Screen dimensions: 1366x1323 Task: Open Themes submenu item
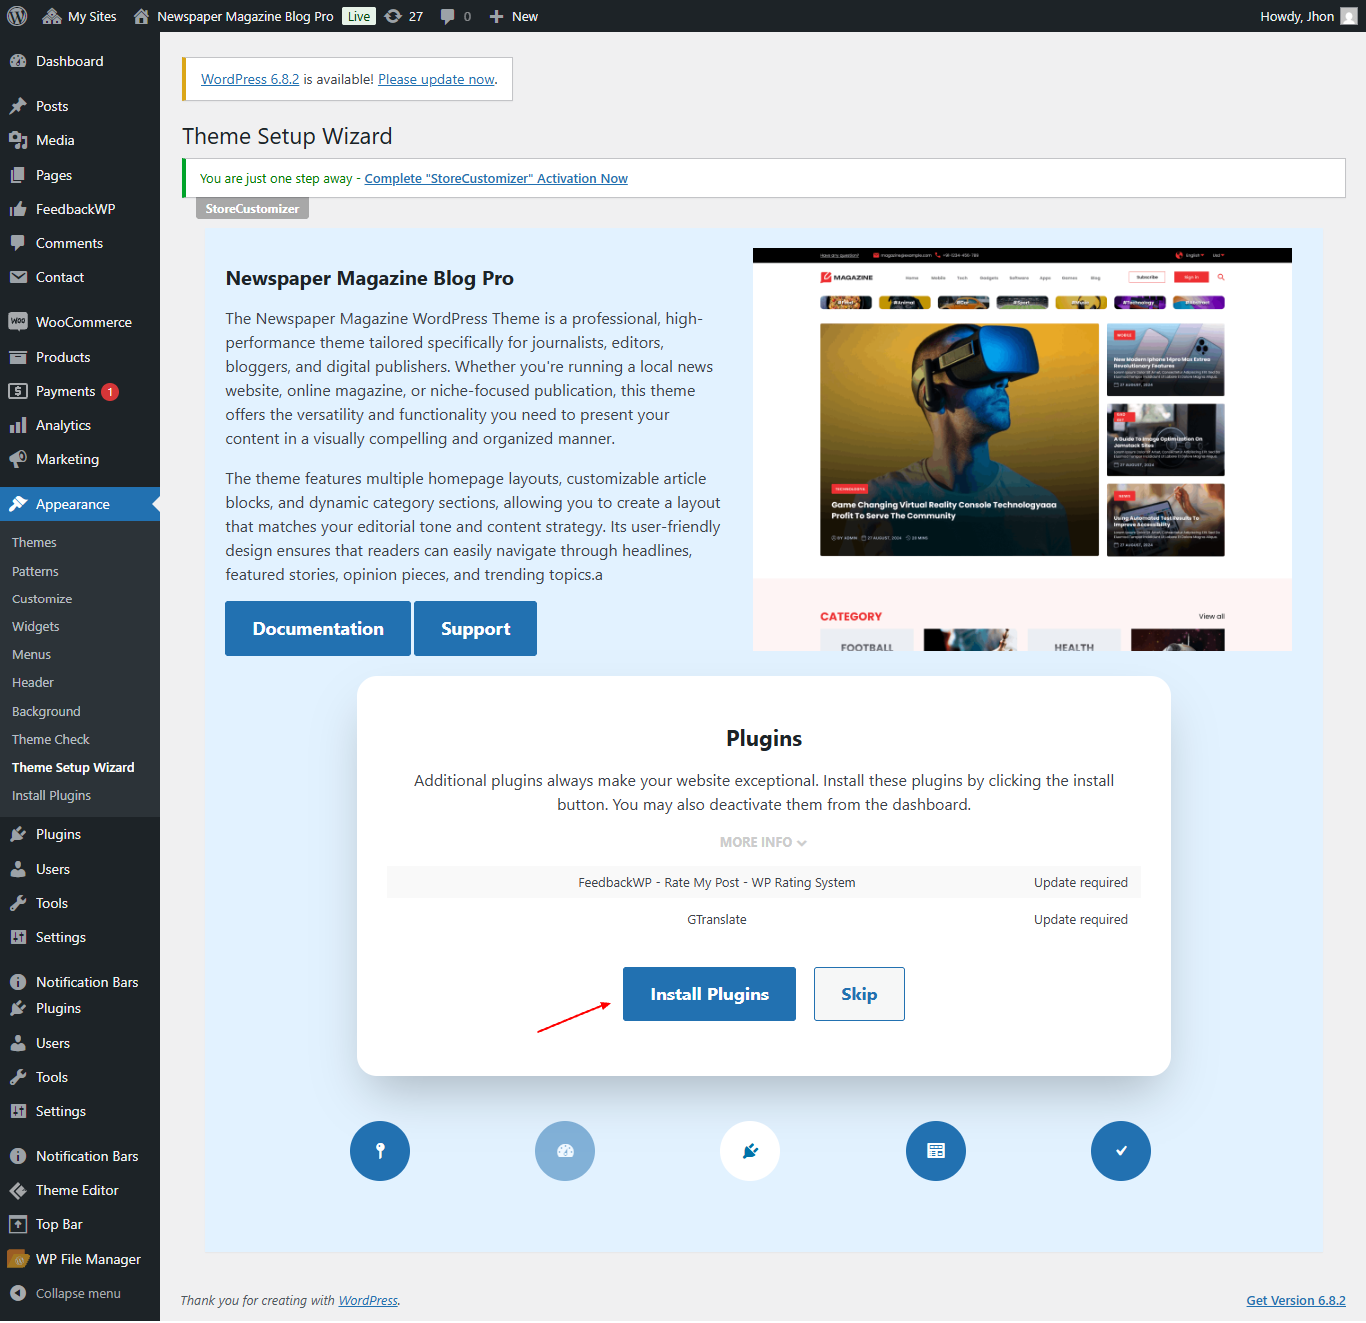pyautogui.click(x=34, y=542)
